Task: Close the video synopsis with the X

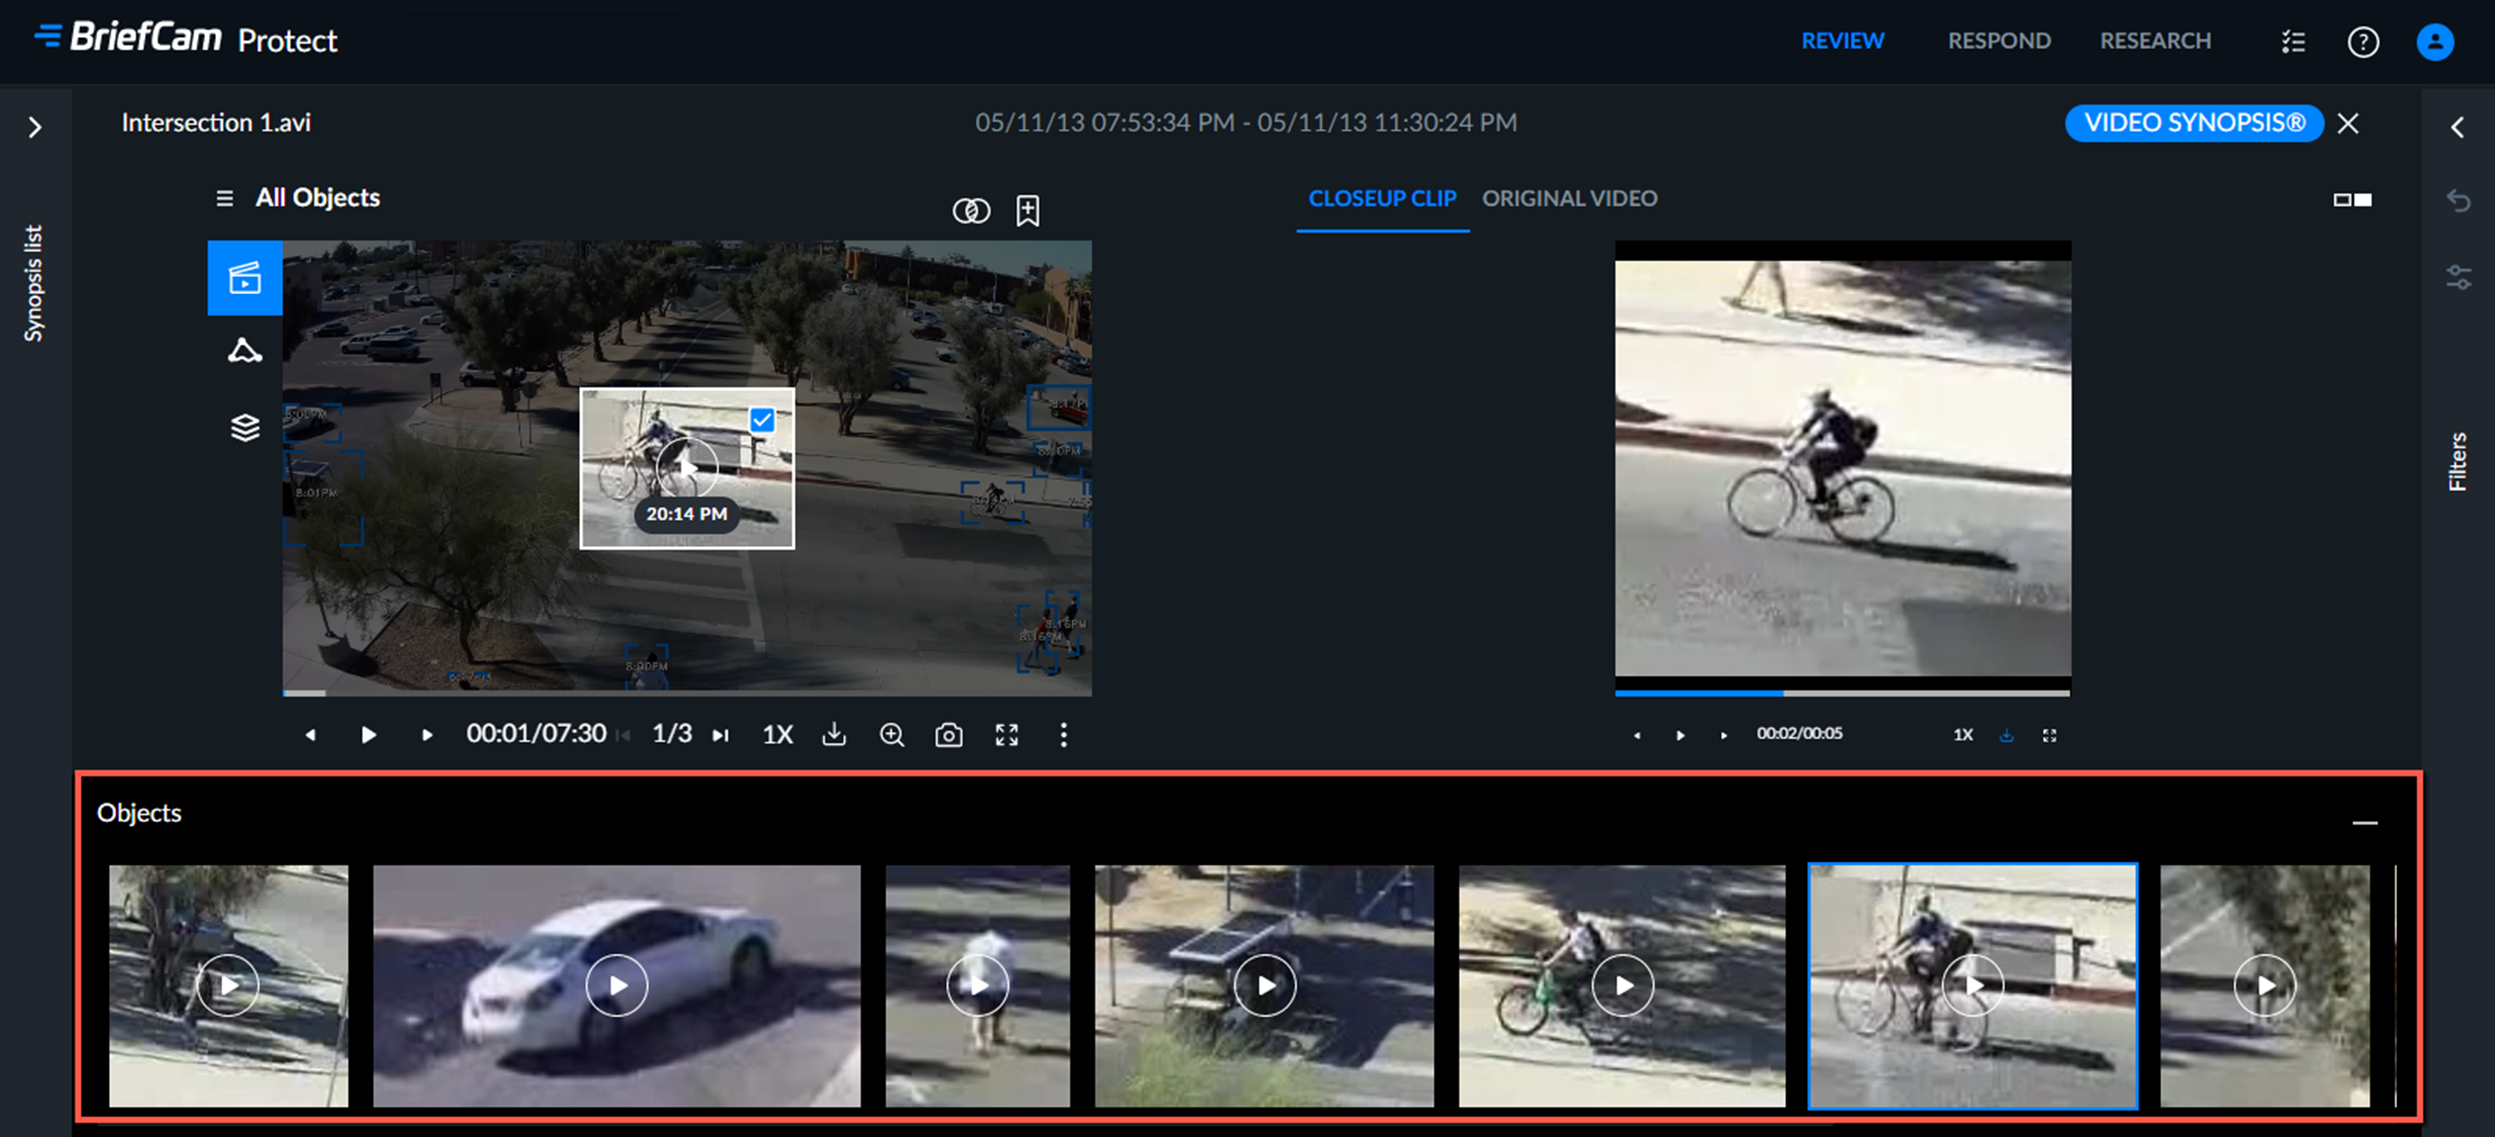Action: click(2348, 123)
